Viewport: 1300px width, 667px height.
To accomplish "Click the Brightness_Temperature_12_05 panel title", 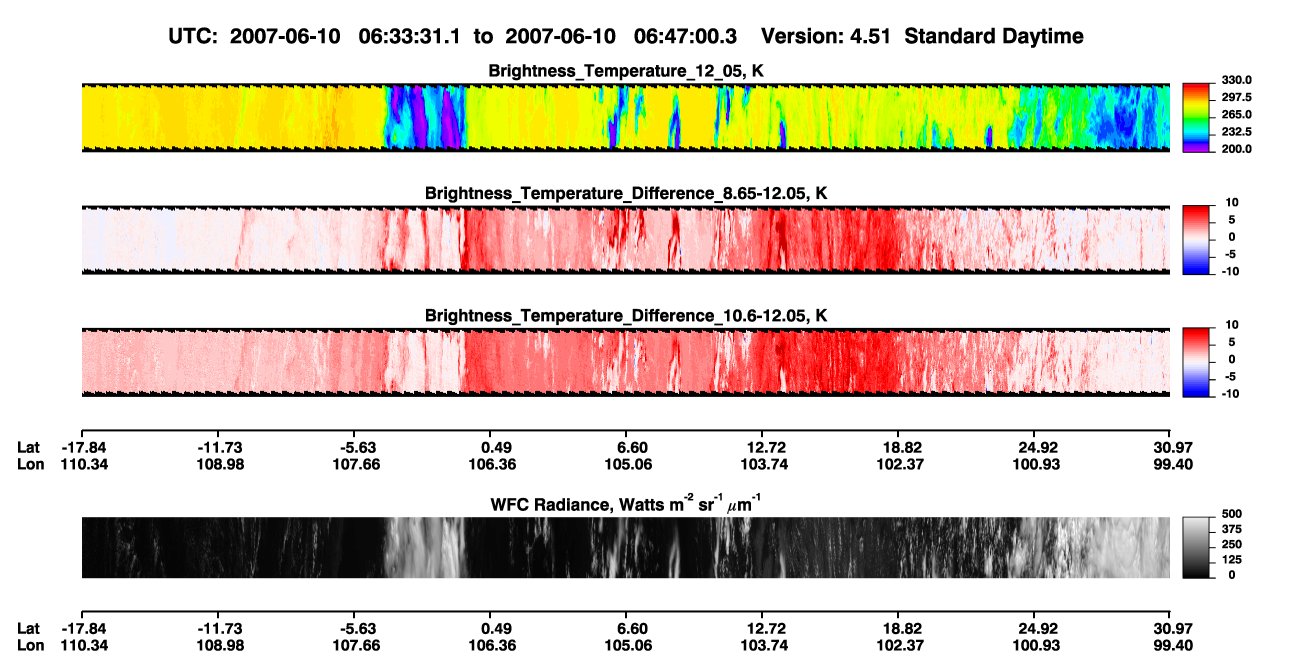I will (x=626, y=71).
